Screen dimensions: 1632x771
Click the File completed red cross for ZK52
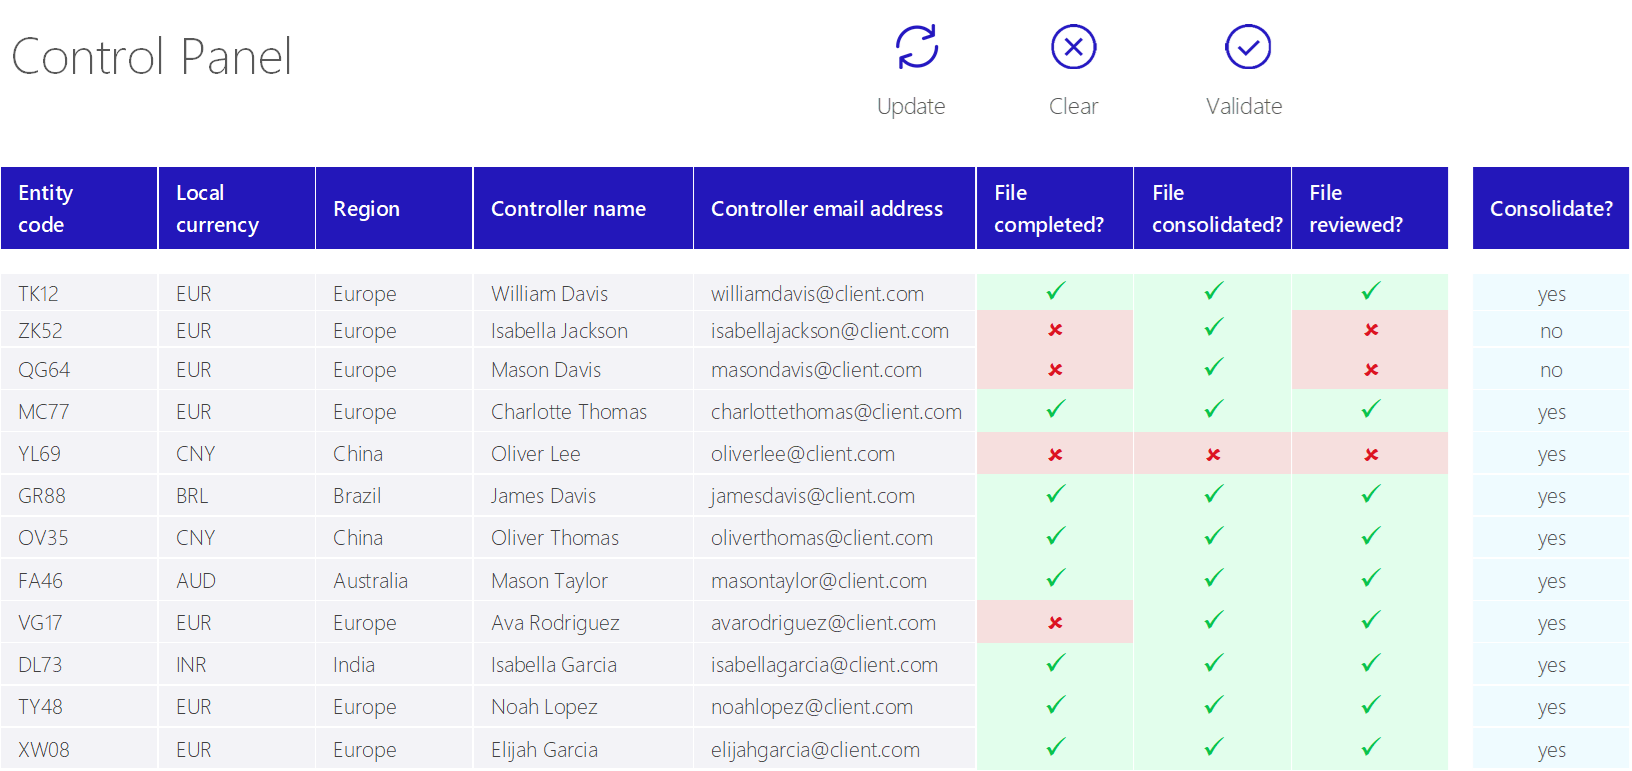click(x=1055, y=330)
